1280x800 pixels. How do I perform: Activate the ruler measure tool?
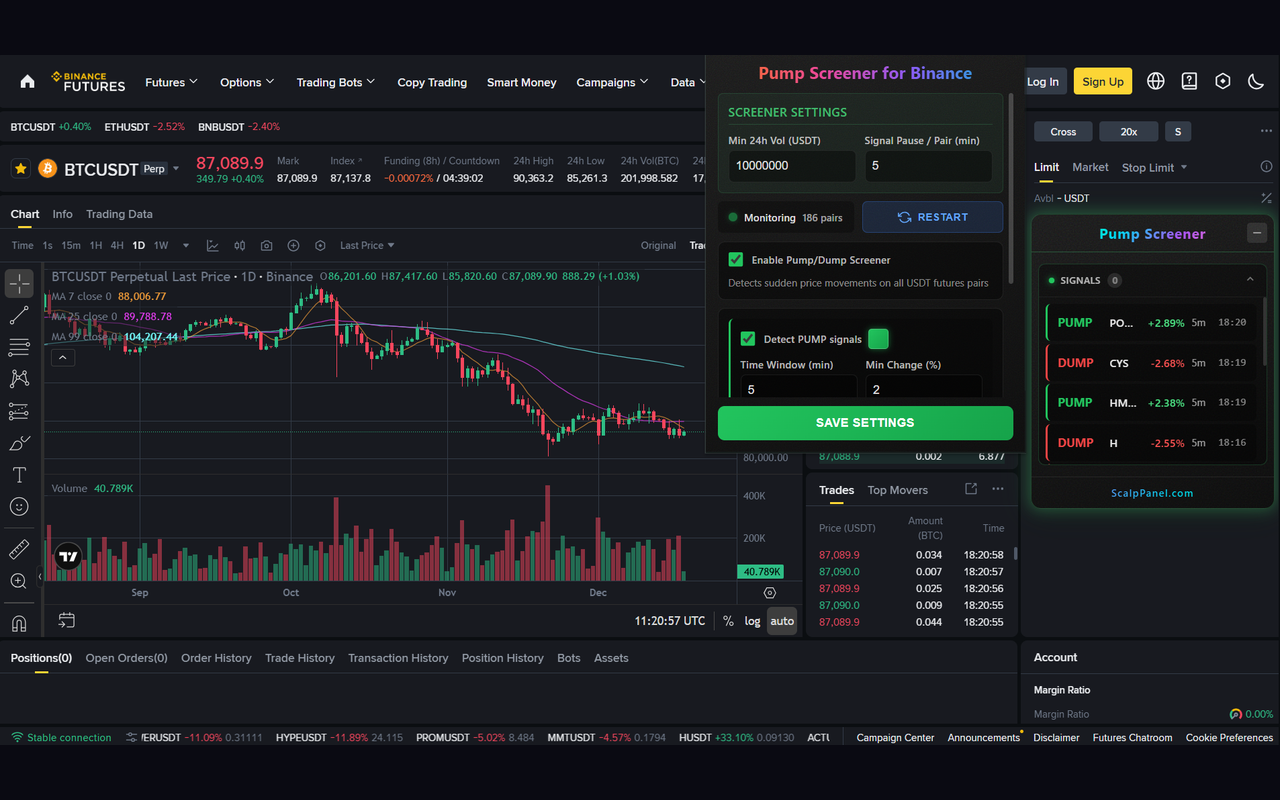(19, 549)
